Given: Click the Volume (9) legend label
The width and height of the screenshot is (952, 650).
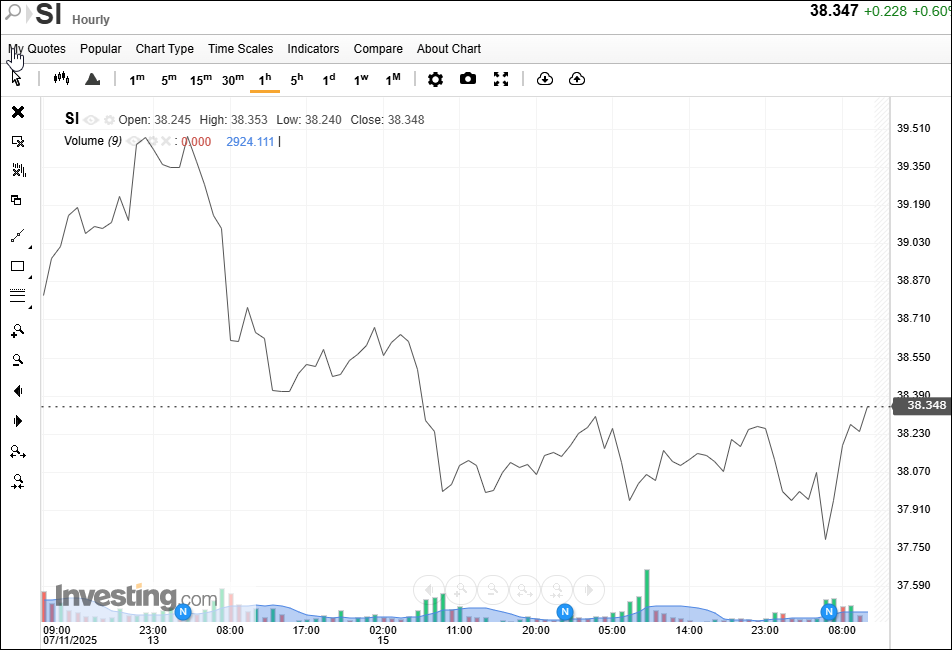Looking at the screenshot, I should pyautogui.click(x=93, y=141).
